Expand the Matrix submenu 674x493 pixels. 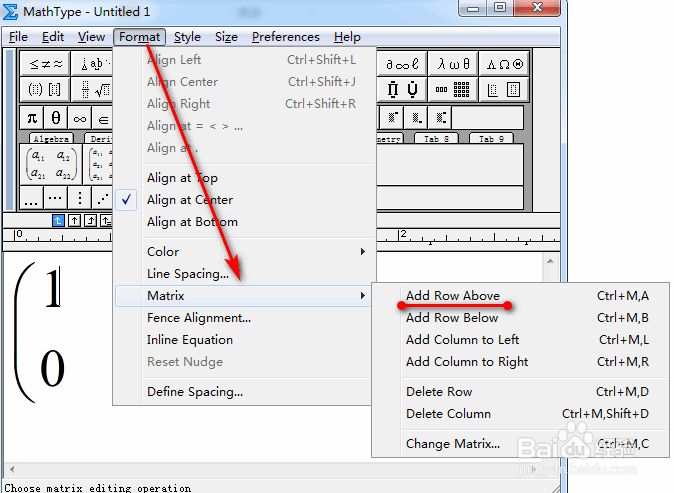pyautogui.click(x=245, y=296)
